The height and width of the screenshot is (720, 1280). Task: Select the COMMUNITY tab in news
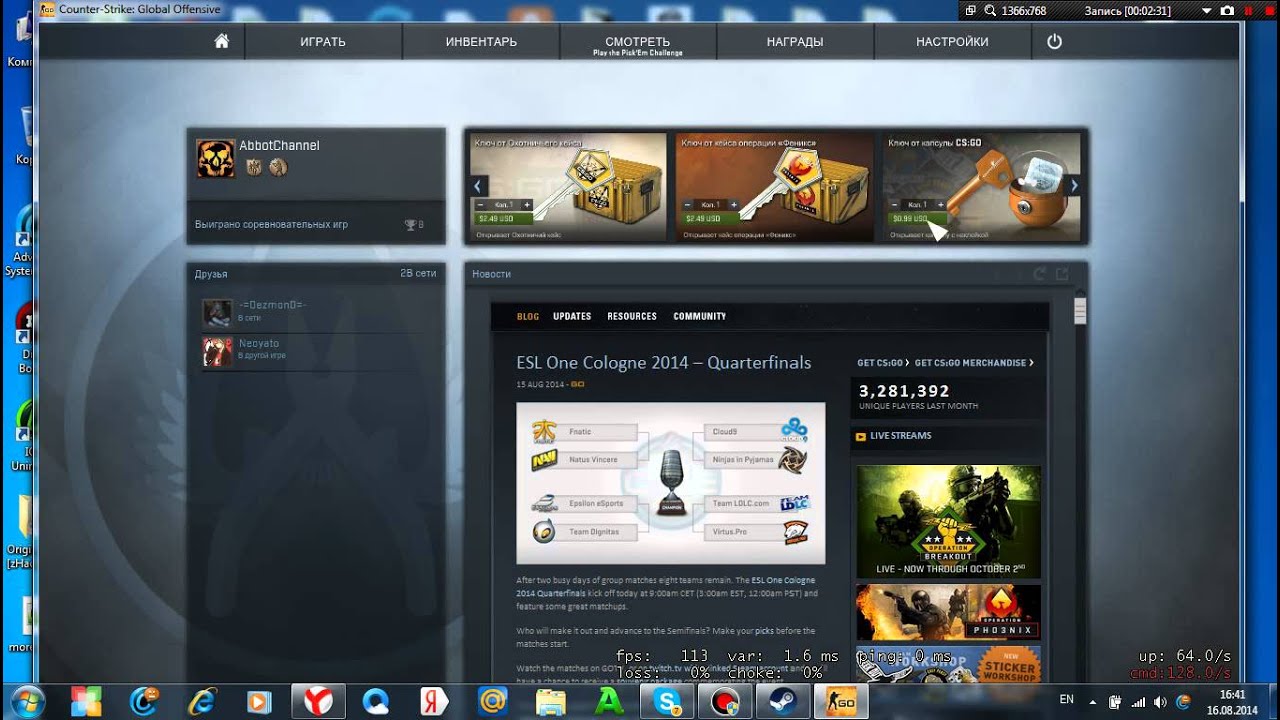[x=700, y=316]
